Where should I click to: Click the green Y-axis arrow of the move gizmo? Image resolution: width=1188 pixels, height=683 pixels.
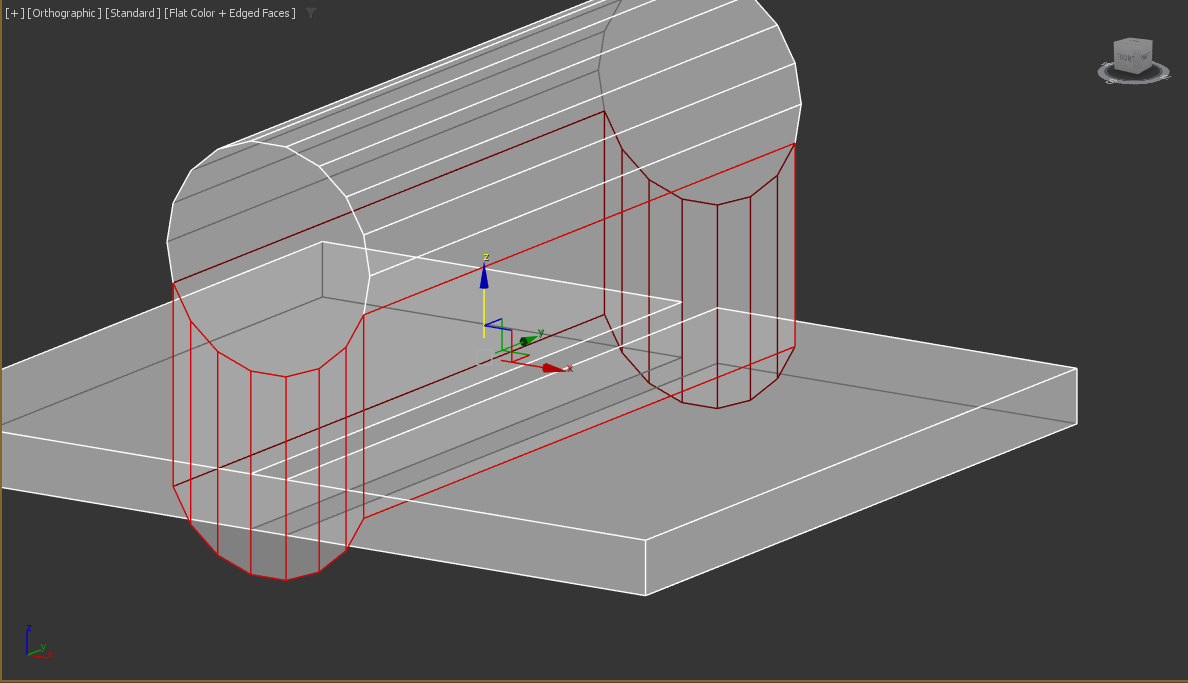[x=528, y=340]
